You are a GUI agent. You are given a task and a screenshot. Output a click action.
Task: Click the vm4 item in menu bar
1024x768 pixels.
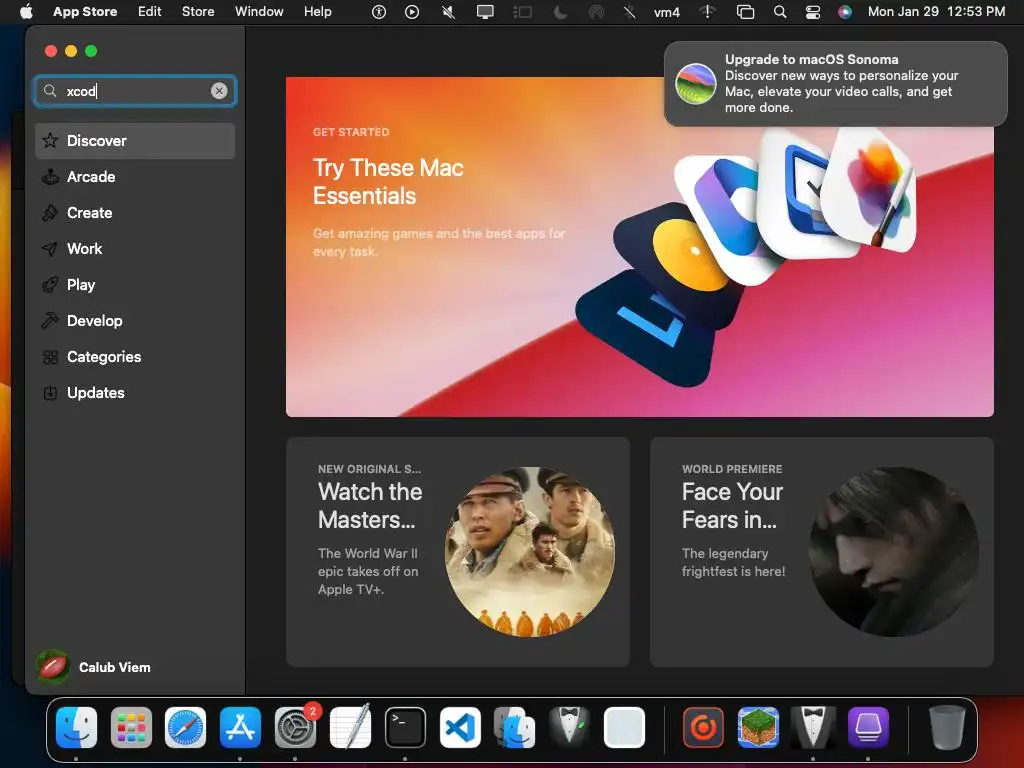click(667, 12)
